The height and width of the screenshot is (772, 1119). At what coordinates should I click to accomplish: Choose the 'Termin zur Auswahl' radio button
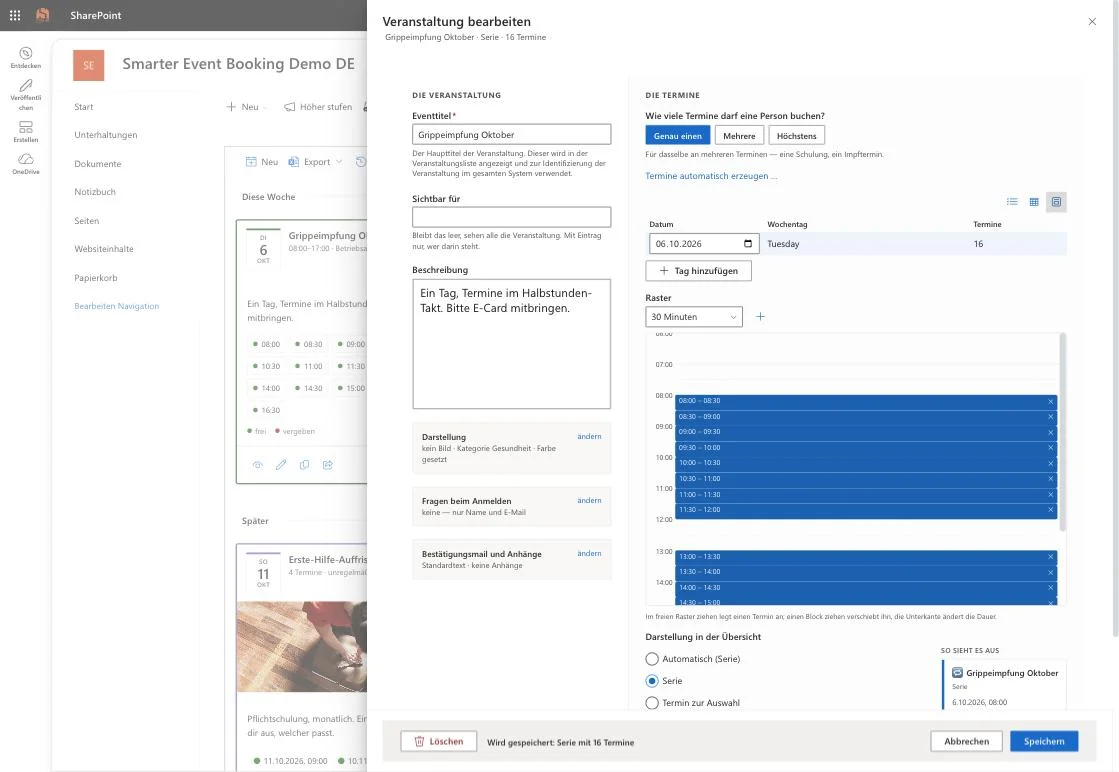[x=652, y=704]
